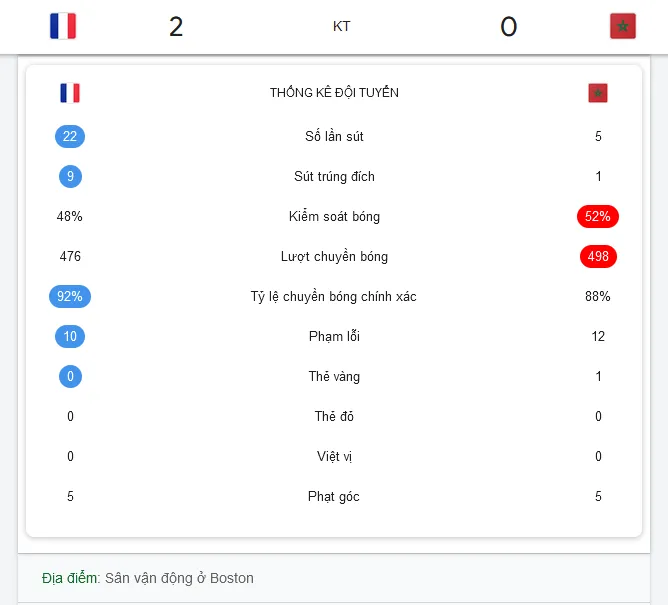Click Morocco's score of 0
668x605 pixels.
coord(509,26)
